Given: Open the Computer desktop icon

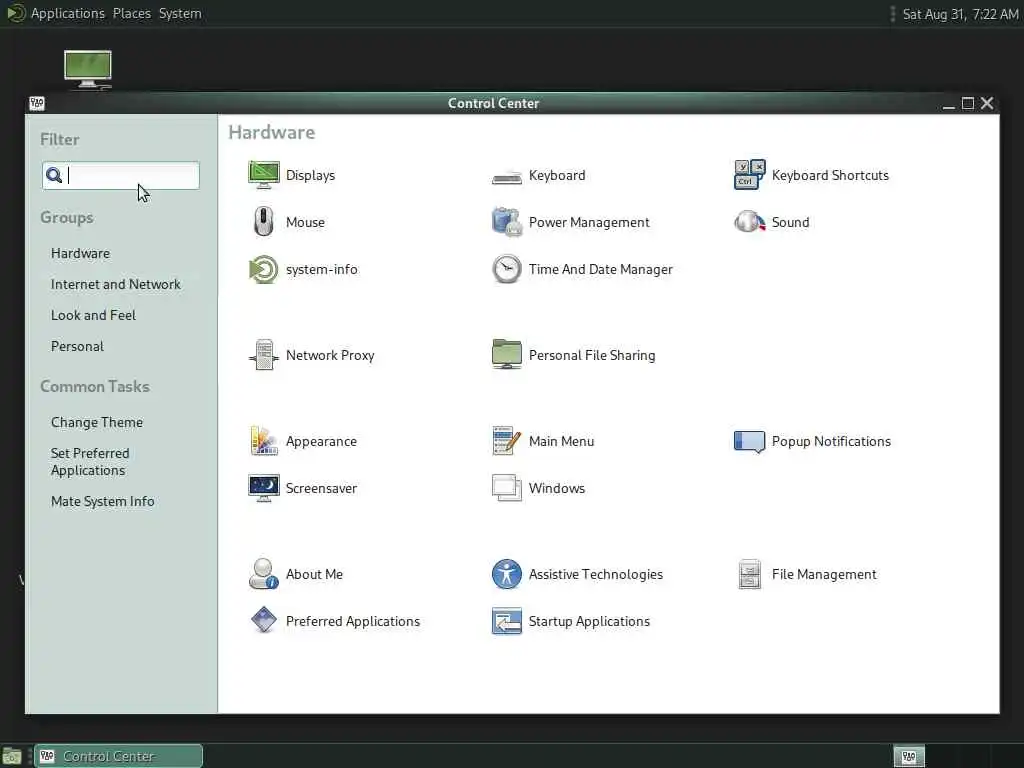Looking at the screenshot, I should coord(88,69).
